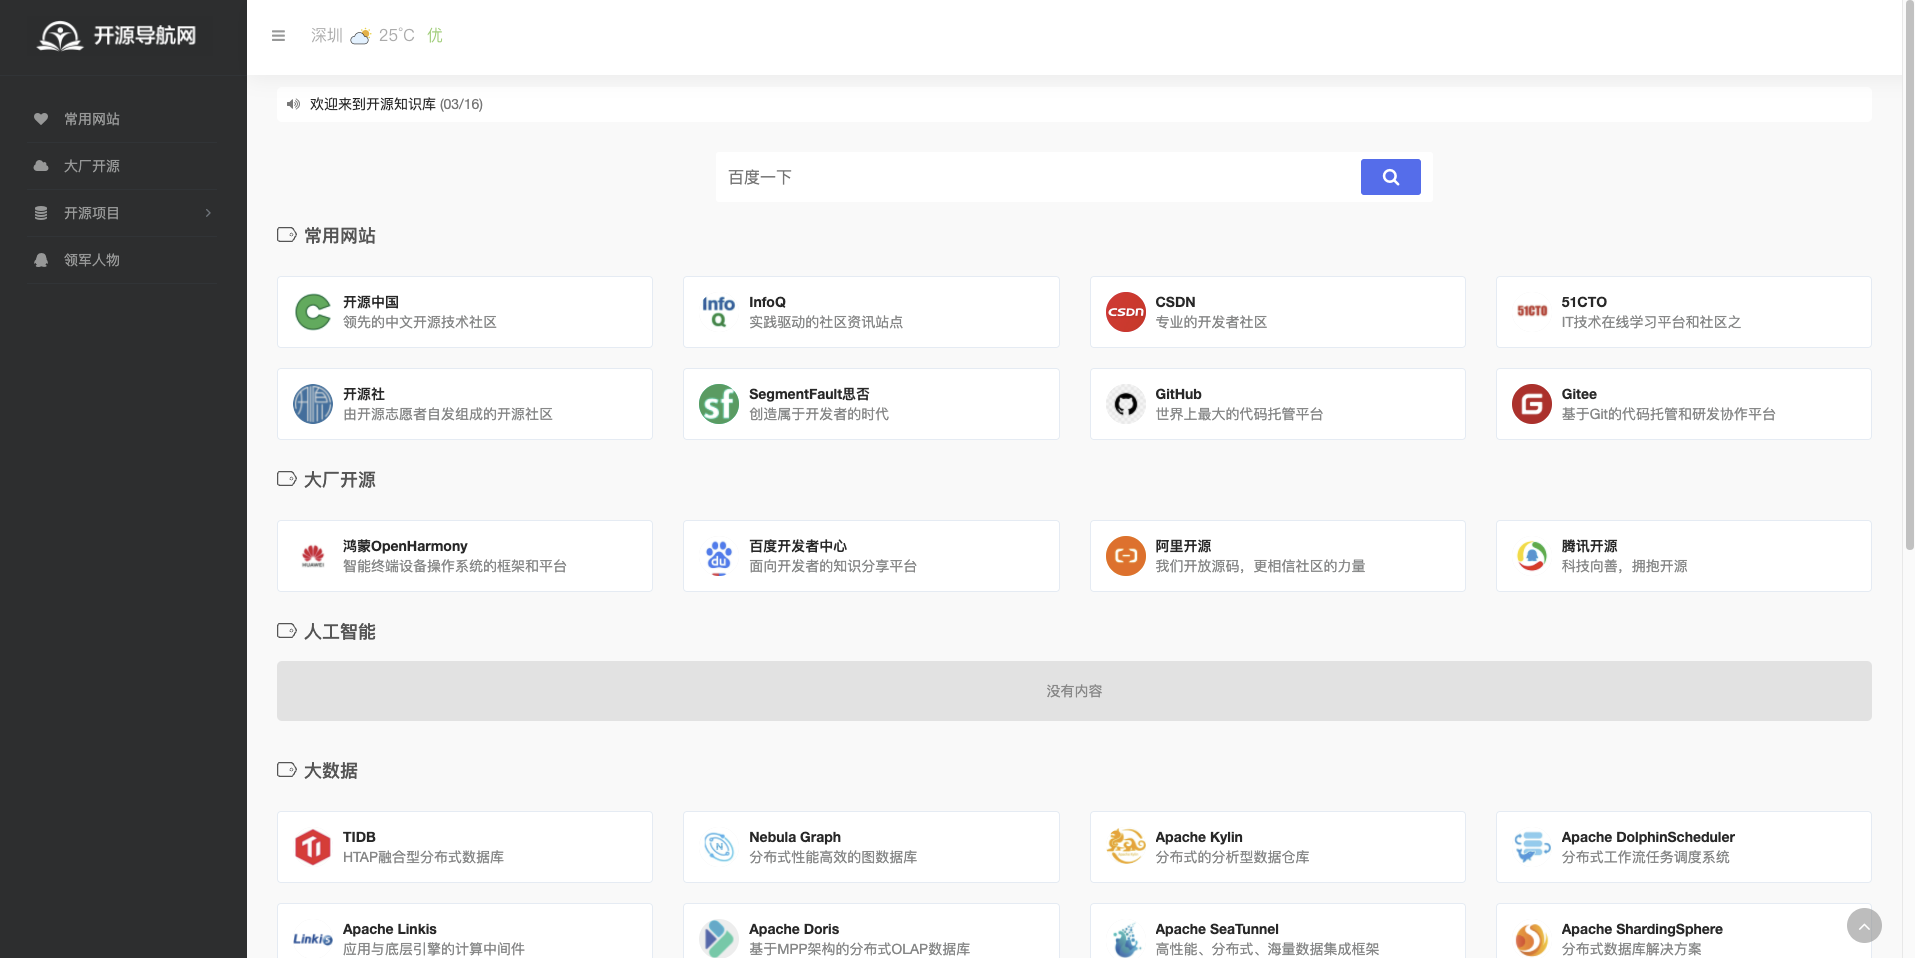Open the Apache ShardingSphere card title

pos(1642,929)
